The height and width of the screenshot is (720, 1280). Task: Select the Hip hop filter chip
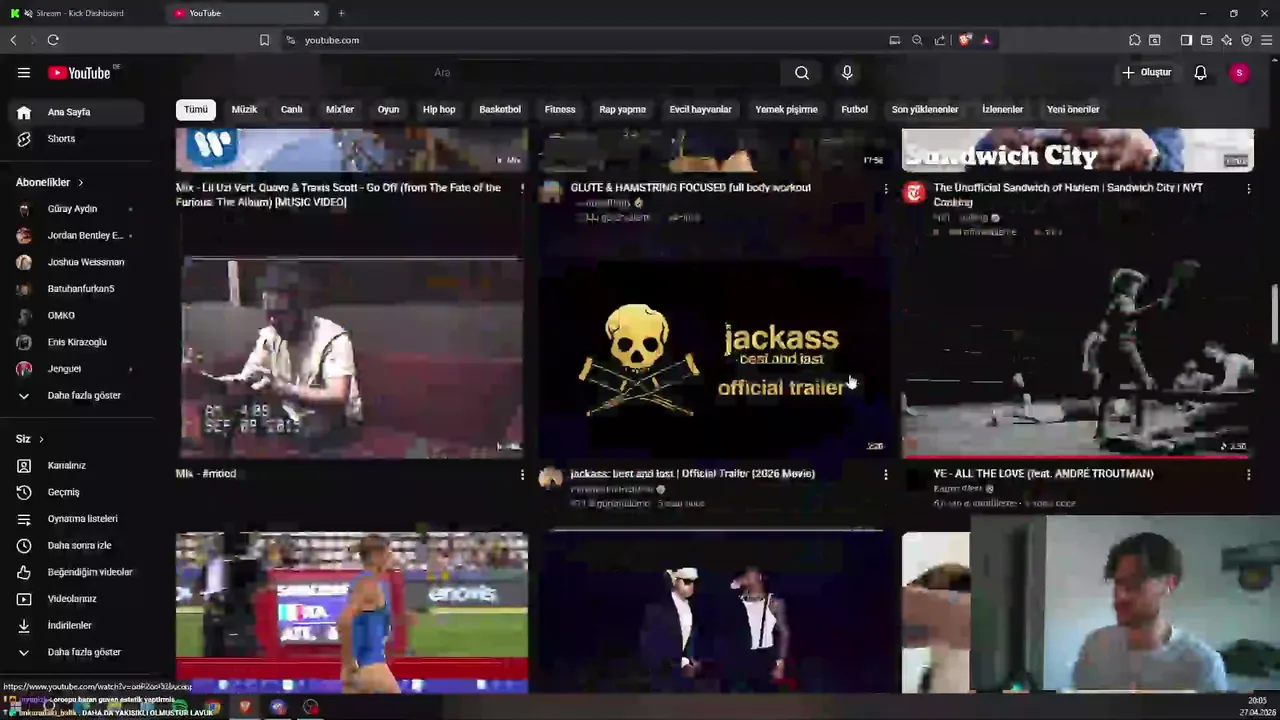tap(439, 109)
